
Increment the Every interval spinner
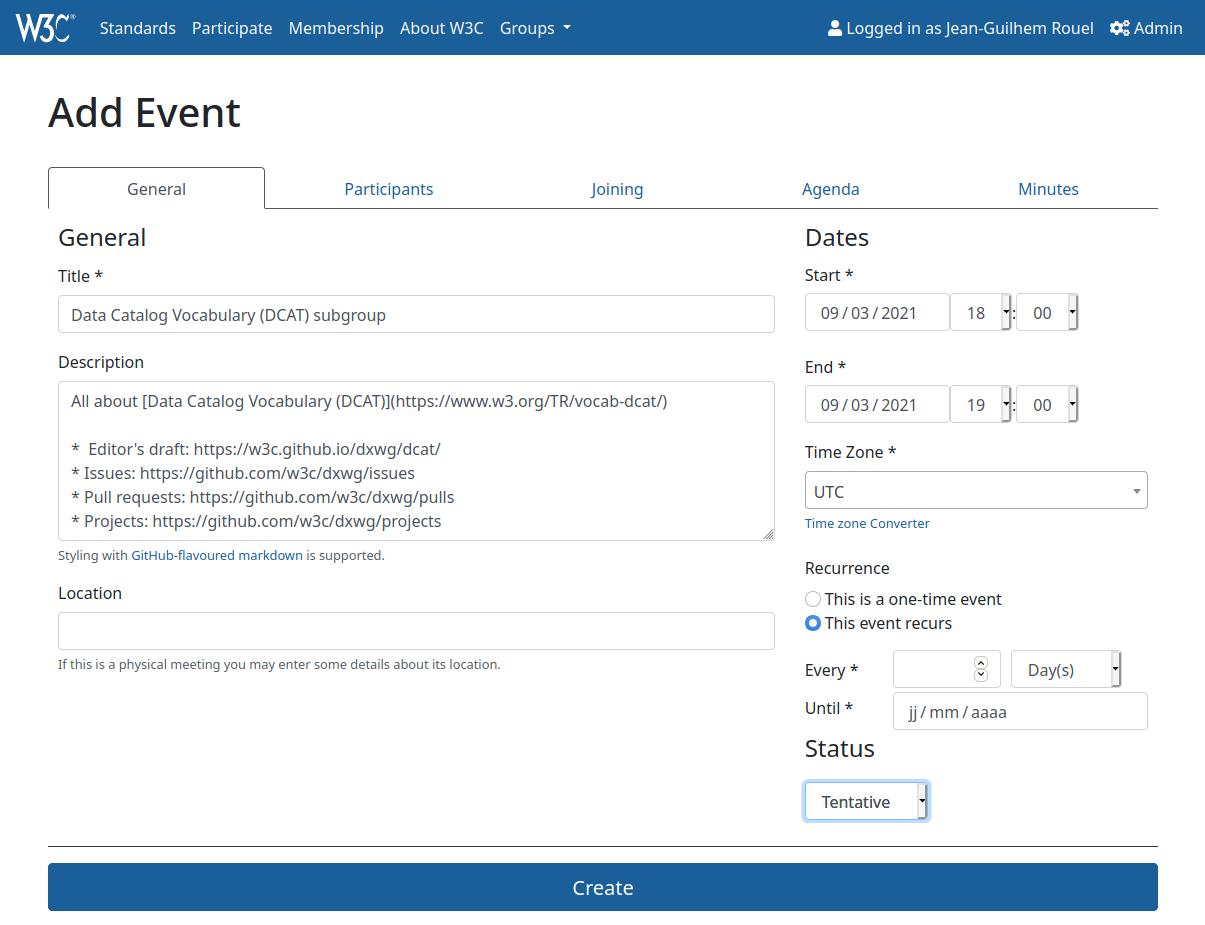point(980,663)
